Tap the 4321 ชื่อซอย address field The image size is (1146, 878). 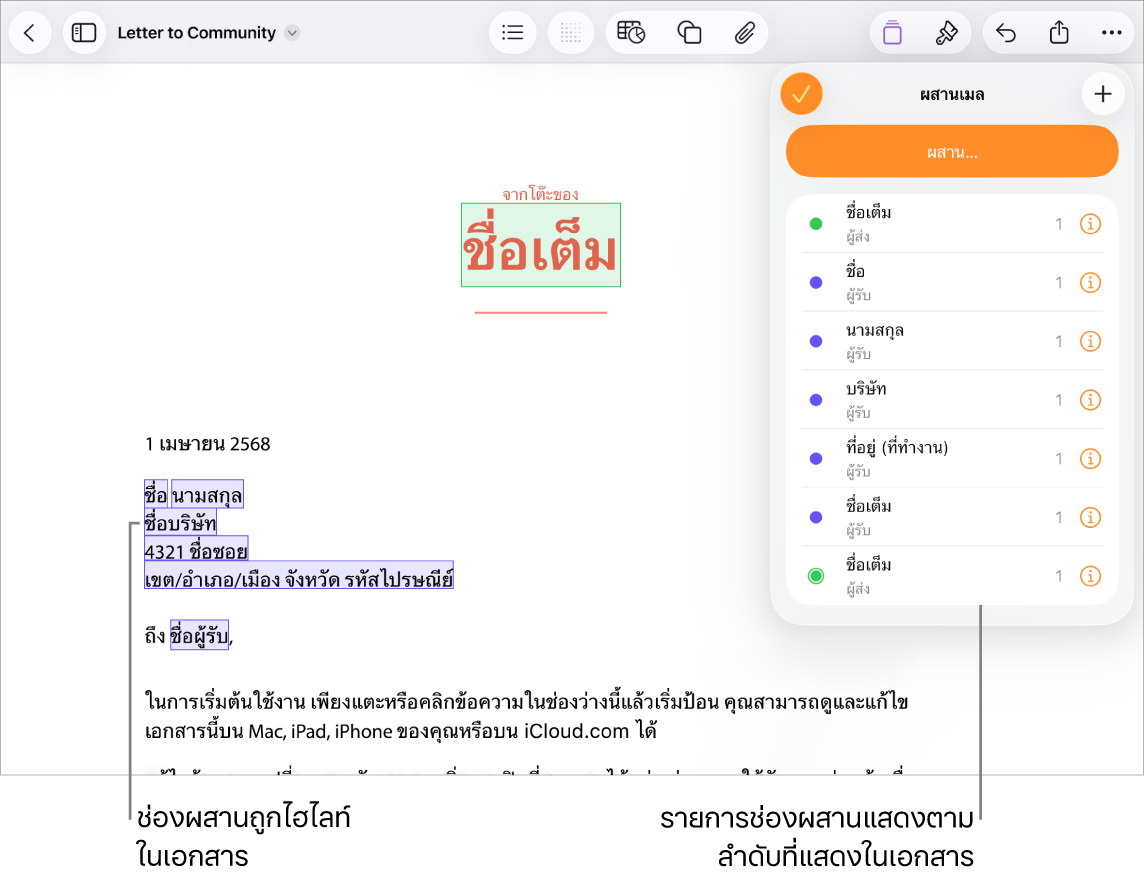click(x=196, y=550)
